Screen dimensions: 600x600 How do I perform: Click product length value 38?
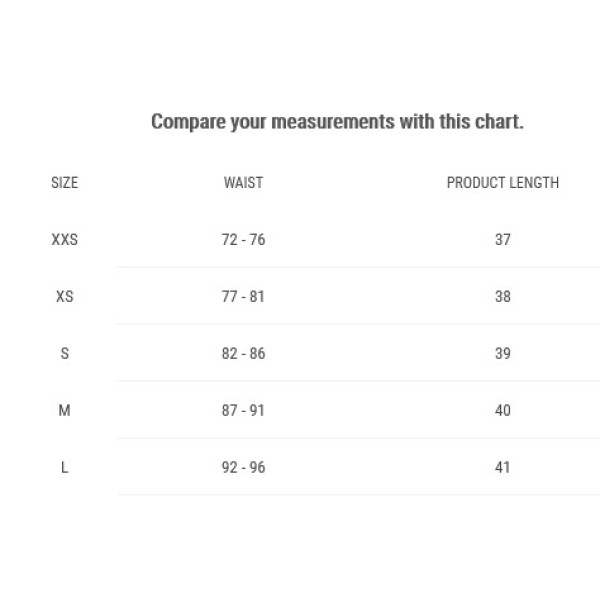point(503,297)
